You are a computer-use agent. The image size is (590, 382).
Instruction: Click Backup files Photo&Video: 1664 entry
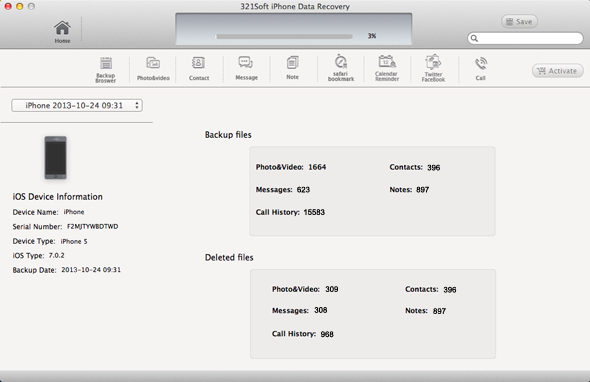(291, 167)
